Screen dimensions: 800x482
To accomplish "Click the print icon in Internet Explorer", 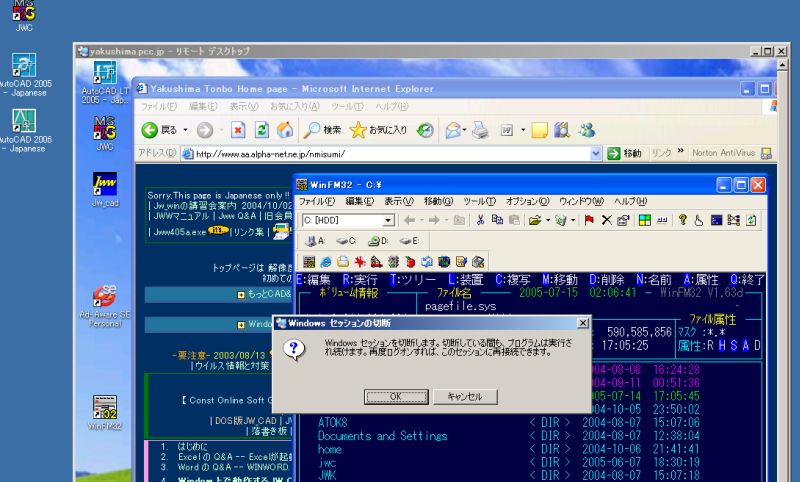I will tap(480, 130).
